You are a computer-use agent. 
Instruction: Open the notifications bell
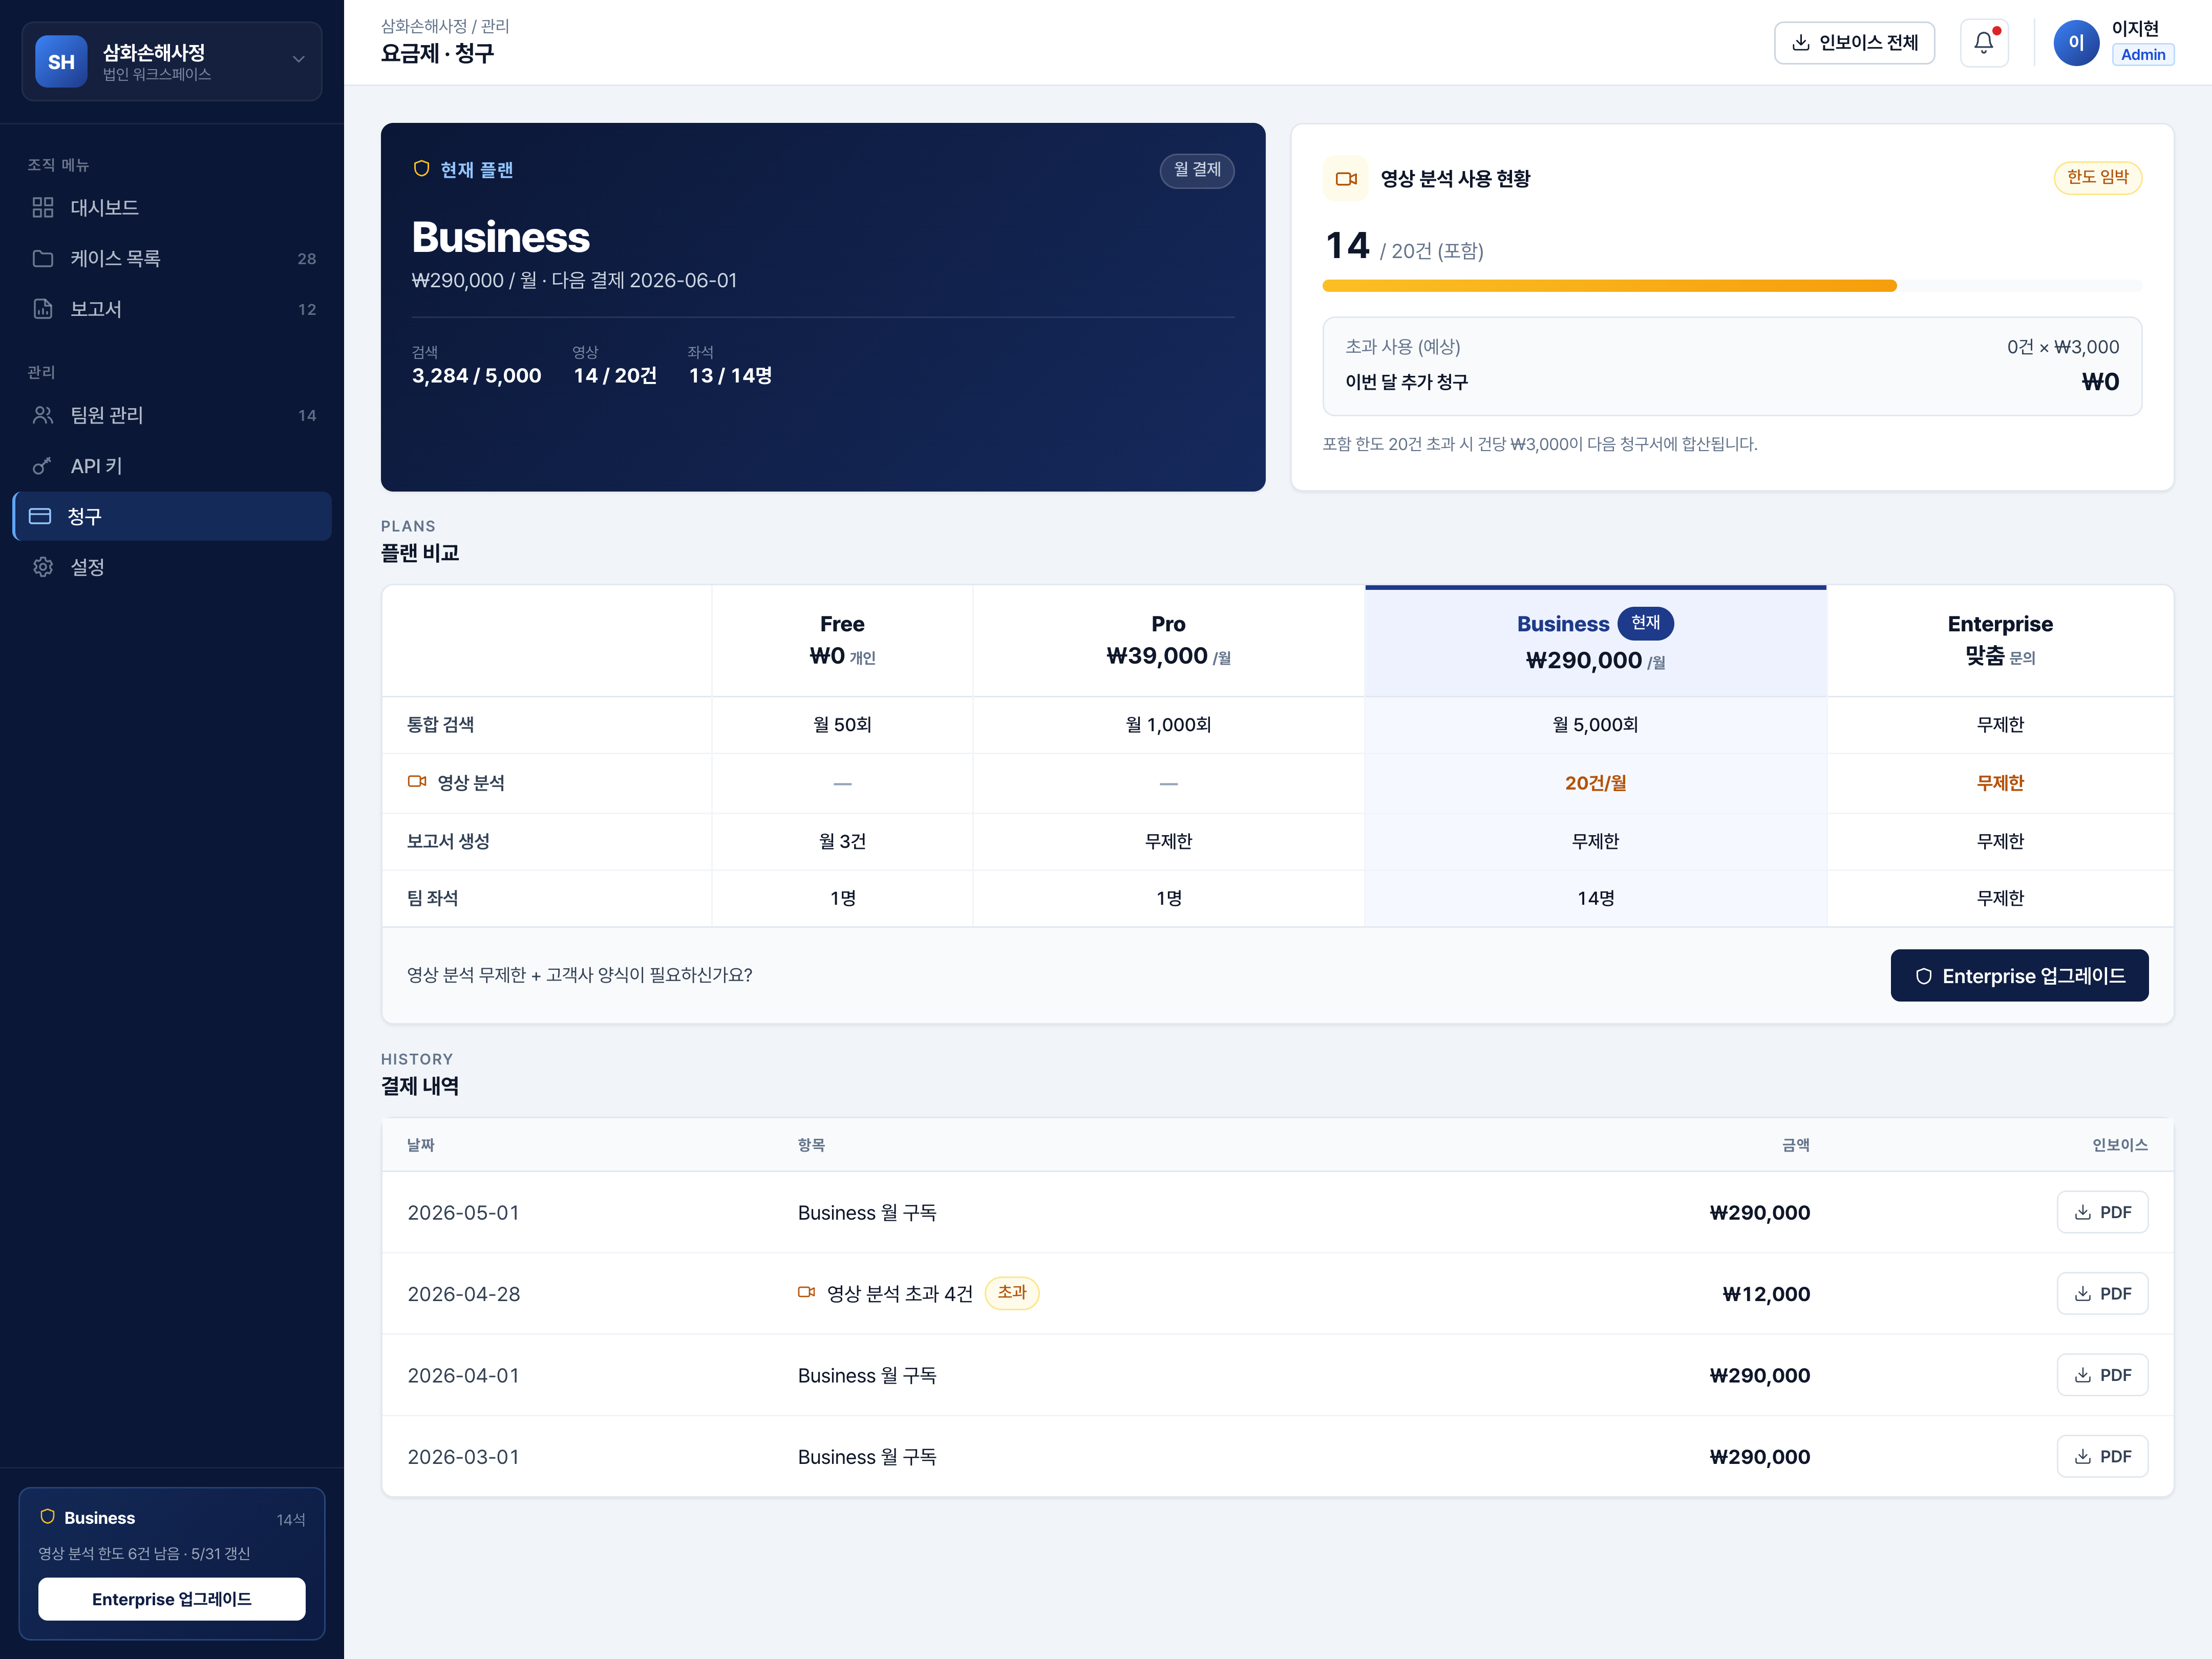[x=1983, y=43]
